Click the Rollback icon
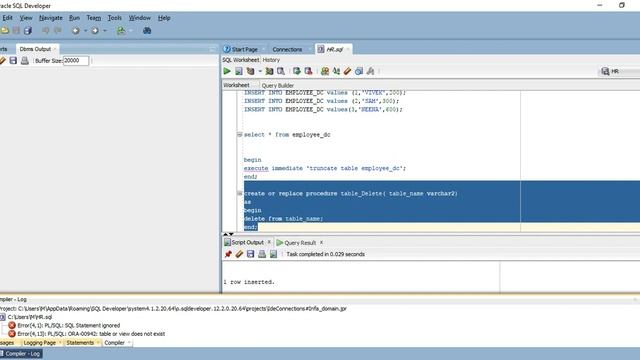The width and height of the screenshot is (640, 360). (x=309, y=71)
